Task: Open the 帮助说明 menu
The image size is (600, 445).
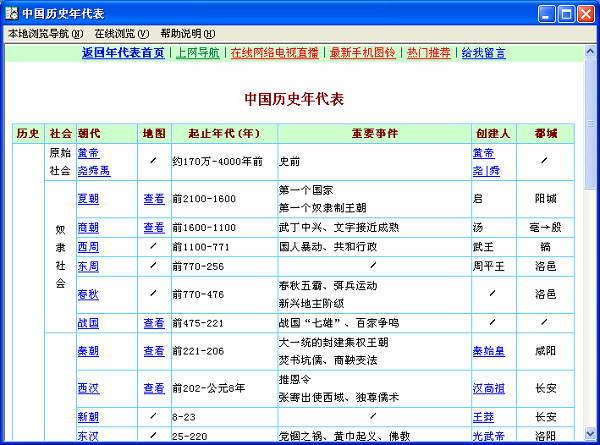Action: pos(188,34)
